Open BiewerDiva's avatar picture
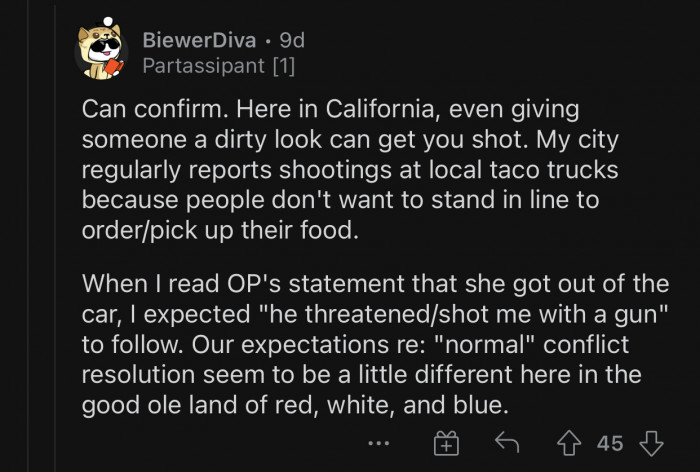The width and height of the screenshot is (700, 472). 101,52
